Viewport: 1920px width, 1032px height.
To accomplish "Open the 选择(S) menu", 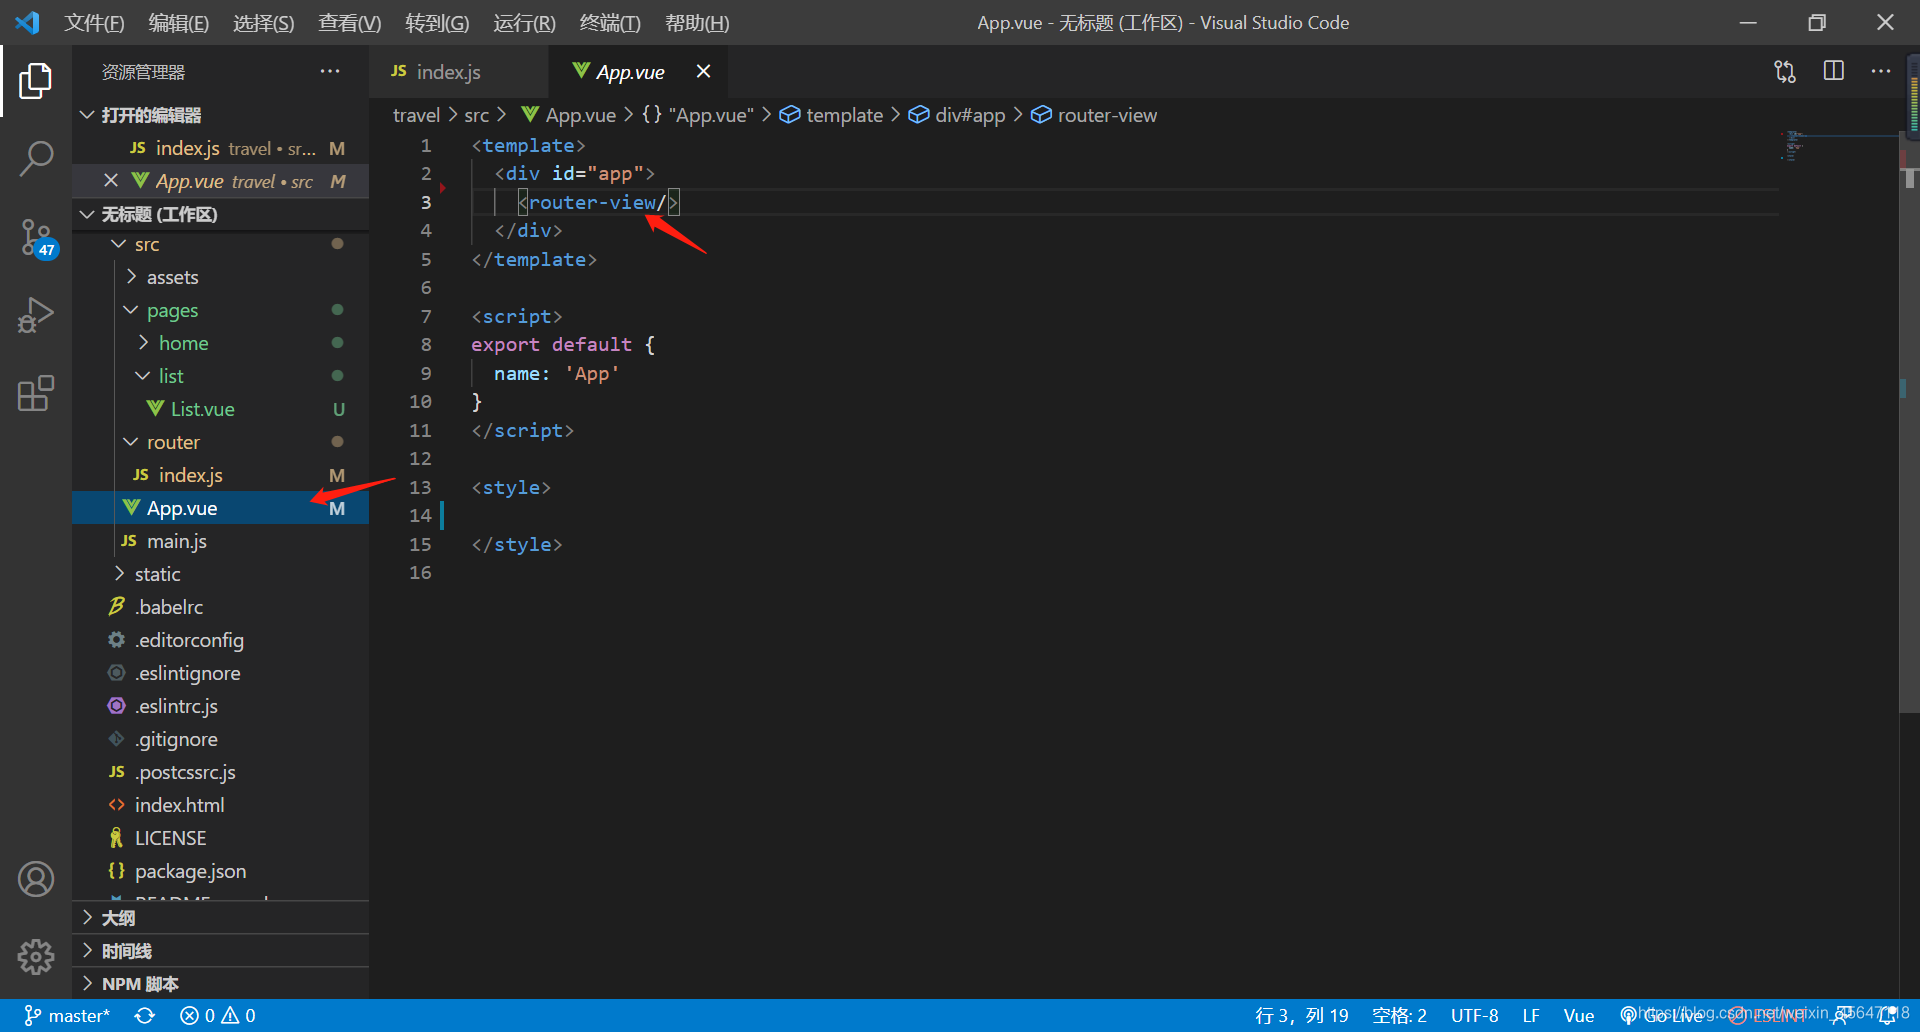I will click(x=263, y=22).
